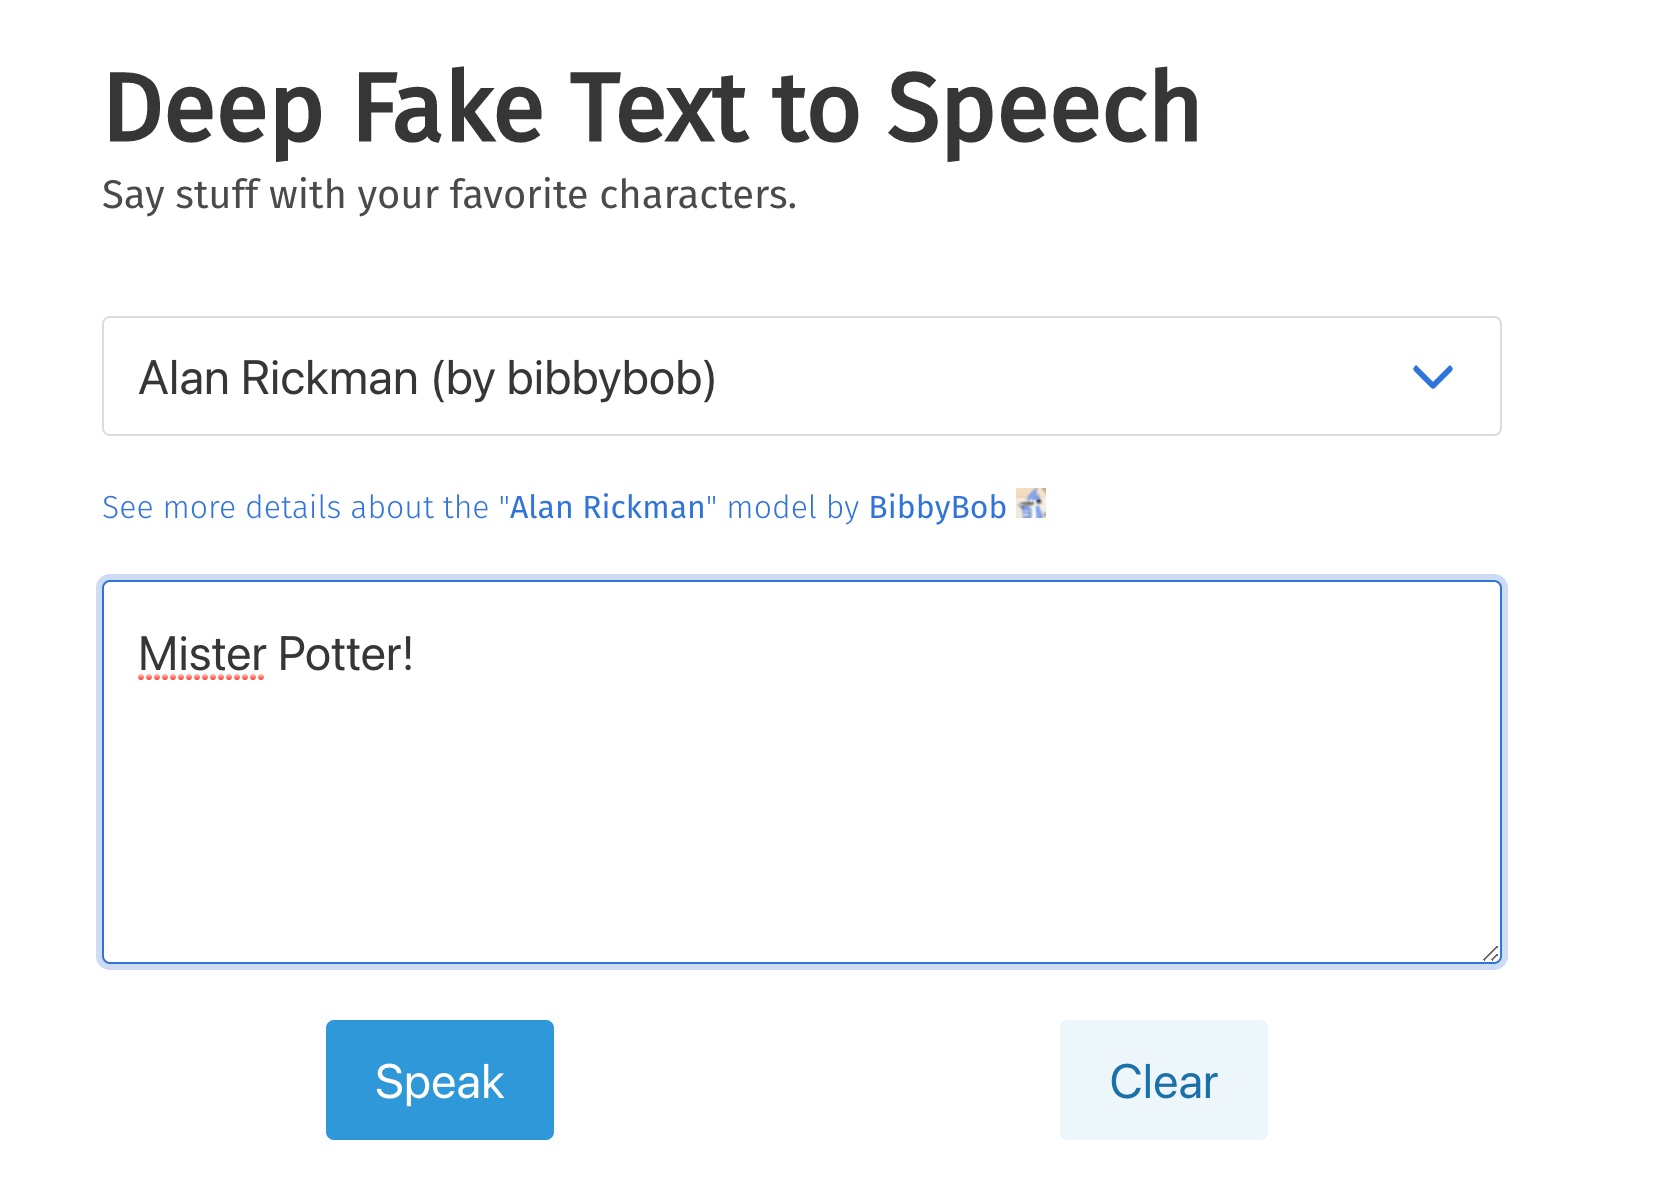
Task: Click "See more details about the" link text
Action: [295, 508]
